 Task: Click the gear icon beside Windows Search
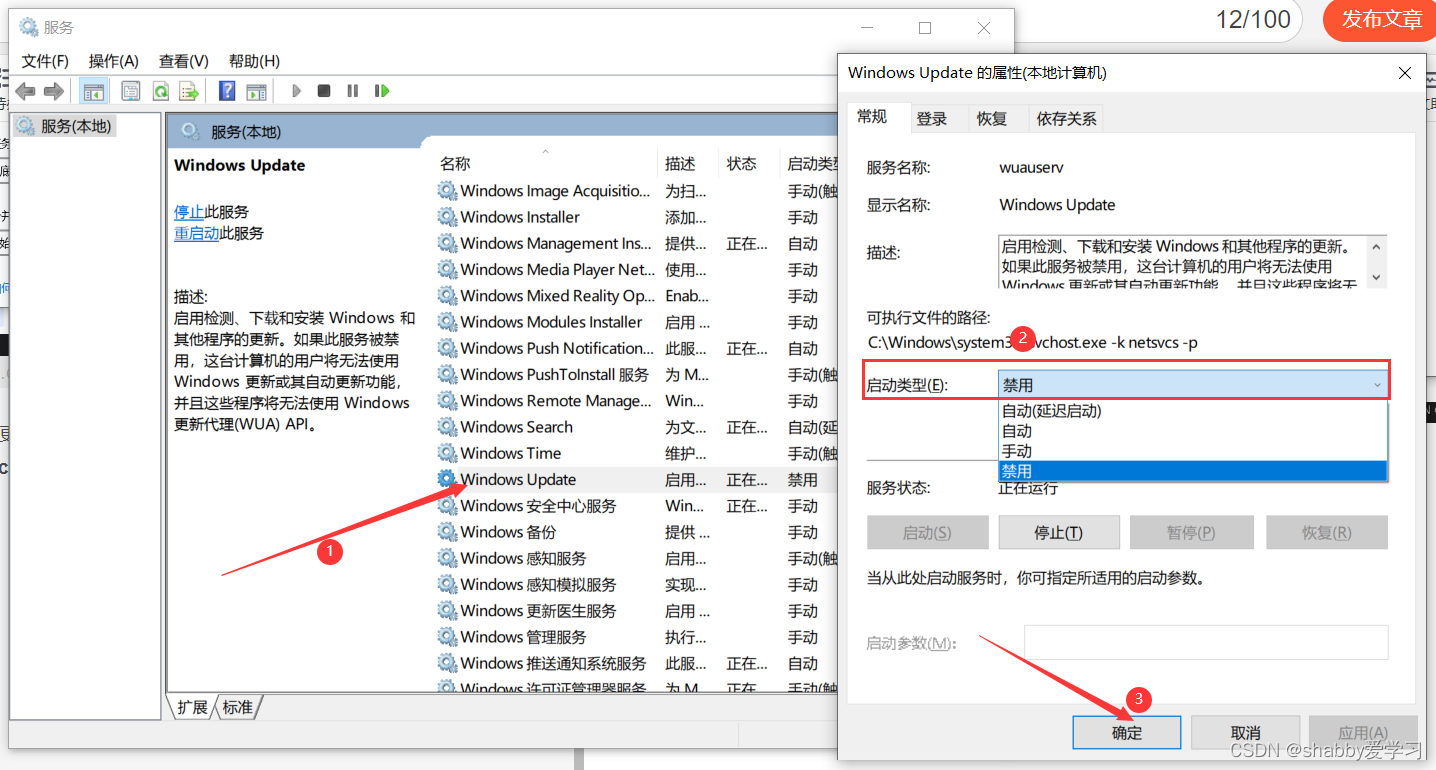(447, 427)
